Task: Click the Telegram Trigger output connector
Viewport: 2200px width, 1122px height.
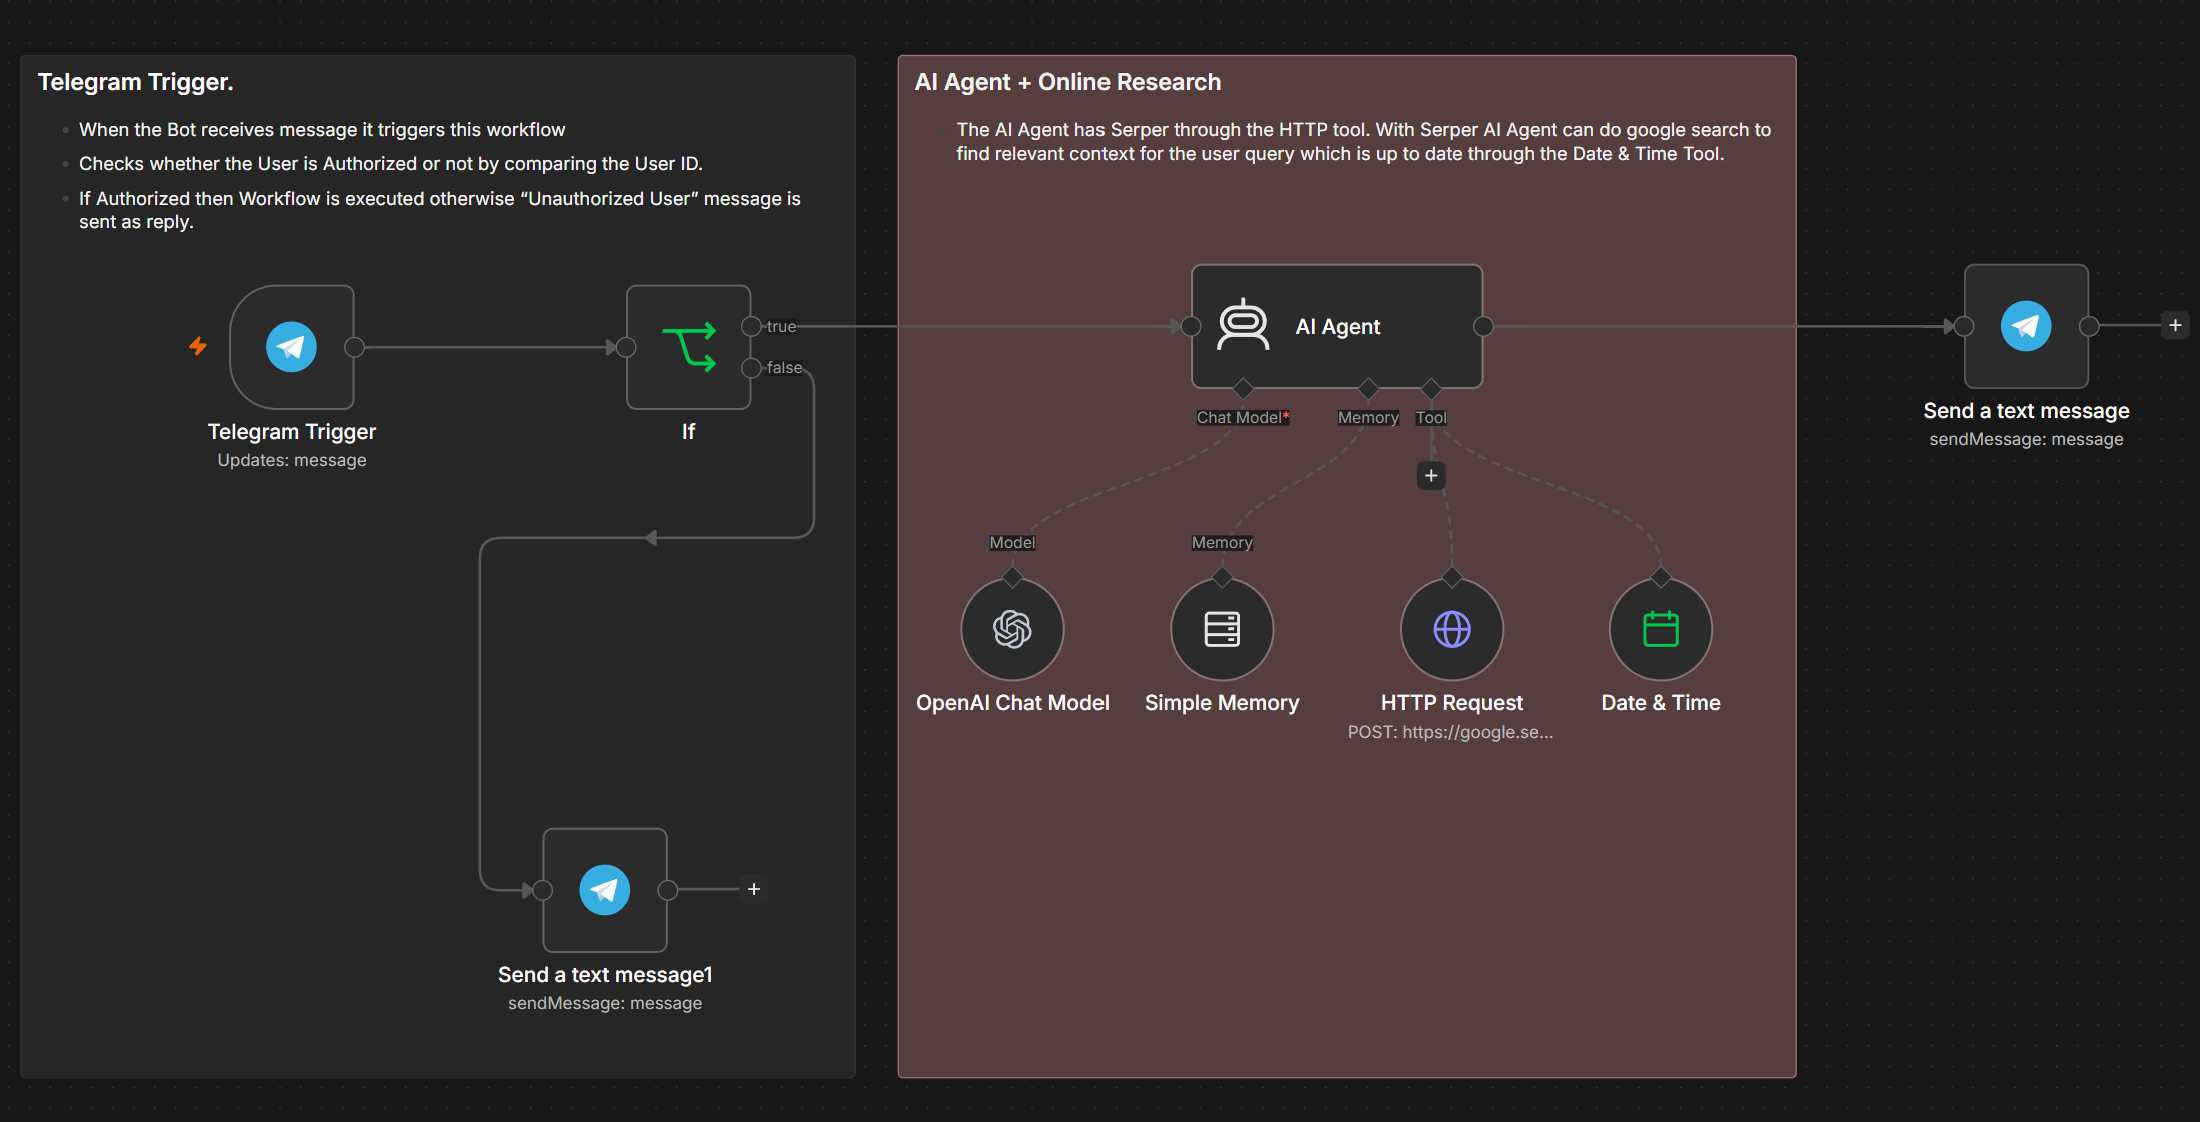Action: (354, 347)
